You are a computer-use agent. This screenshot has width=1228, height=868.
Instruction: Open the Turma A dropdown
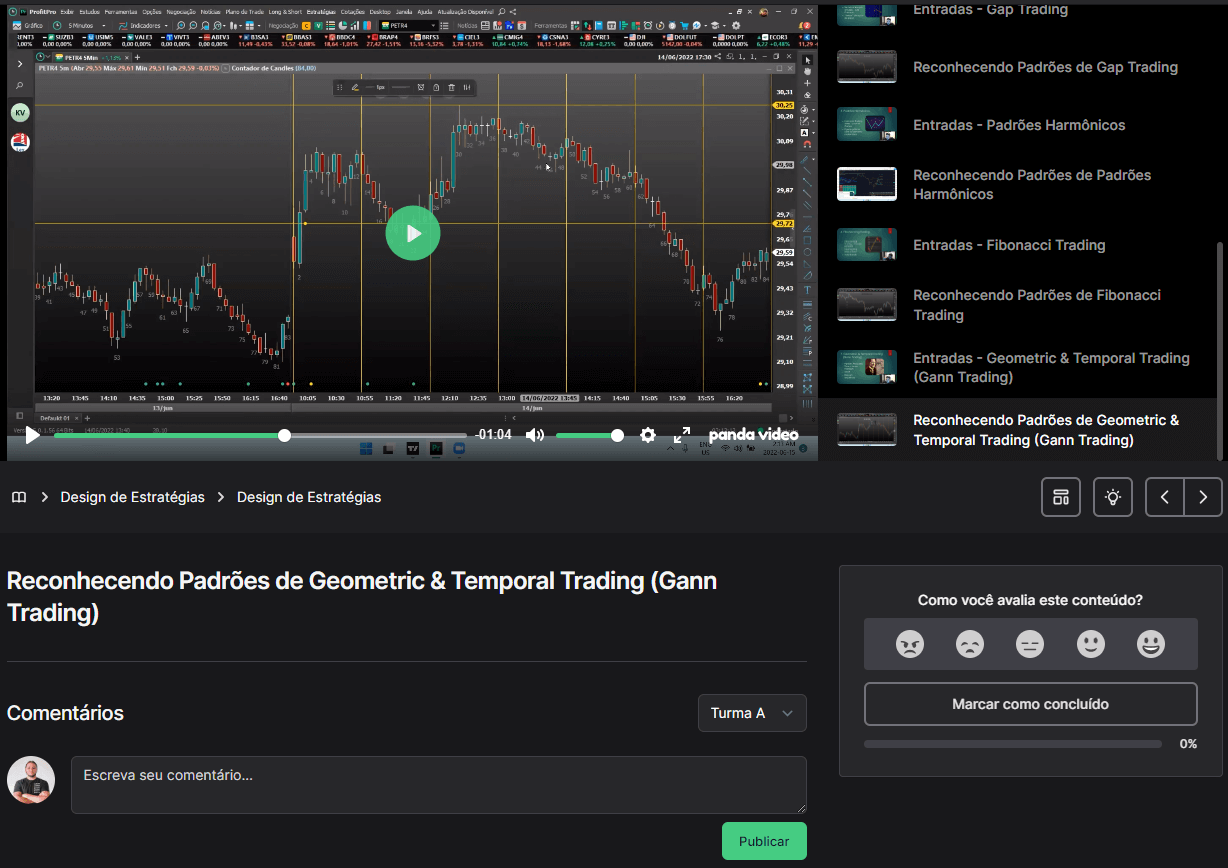(x=752, y=713)
